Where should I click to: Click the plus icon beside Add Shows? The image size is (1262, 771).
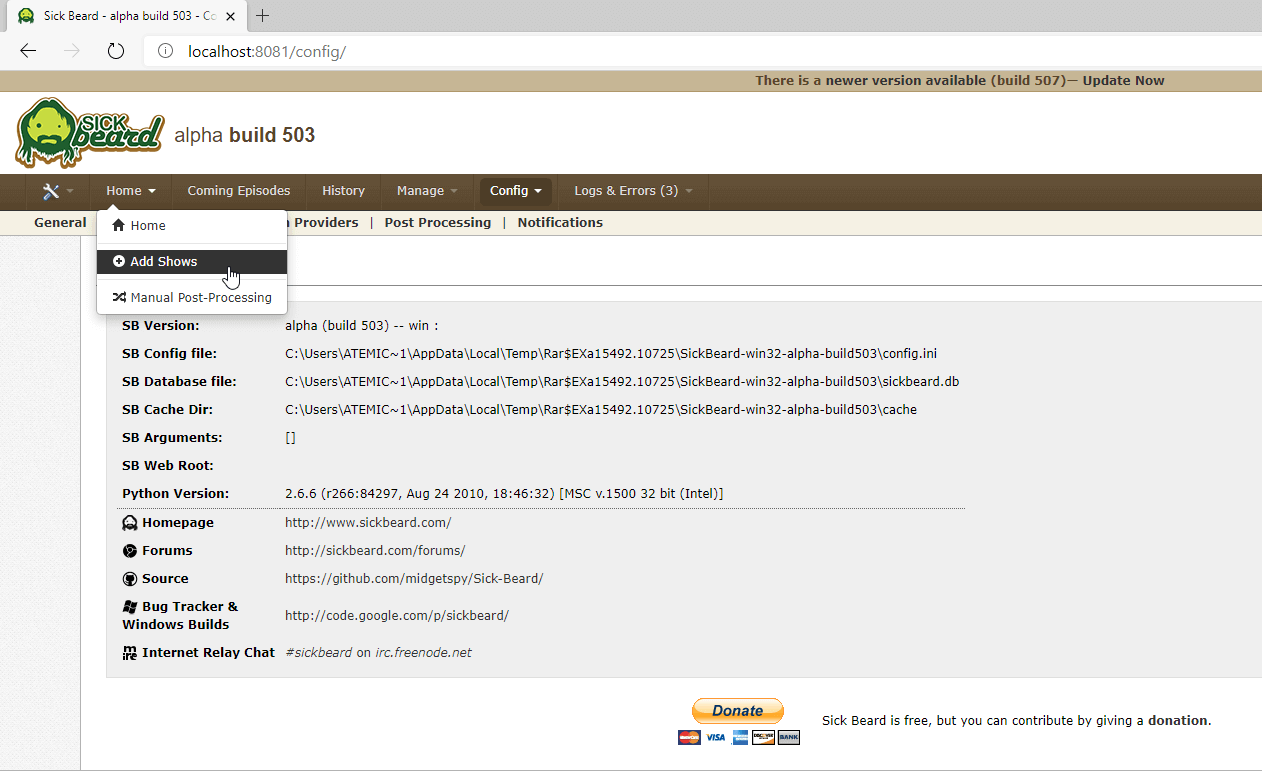(119, 261)
